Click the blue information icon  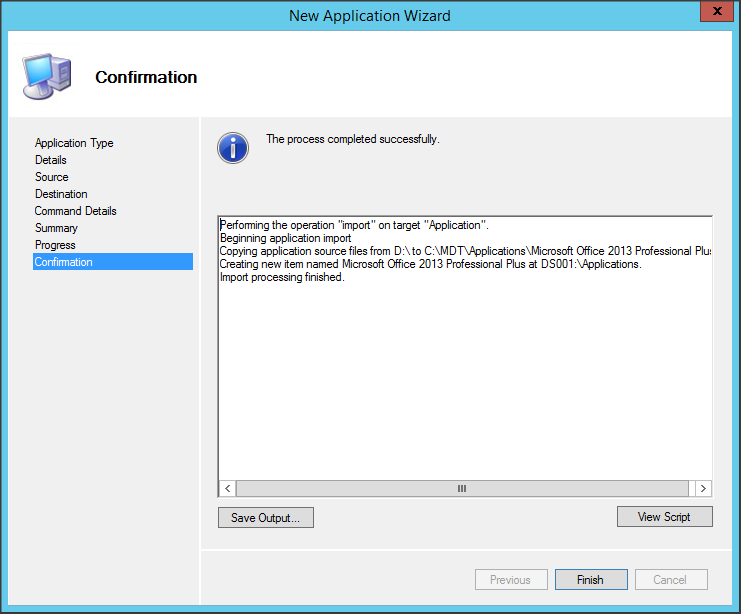233,148
